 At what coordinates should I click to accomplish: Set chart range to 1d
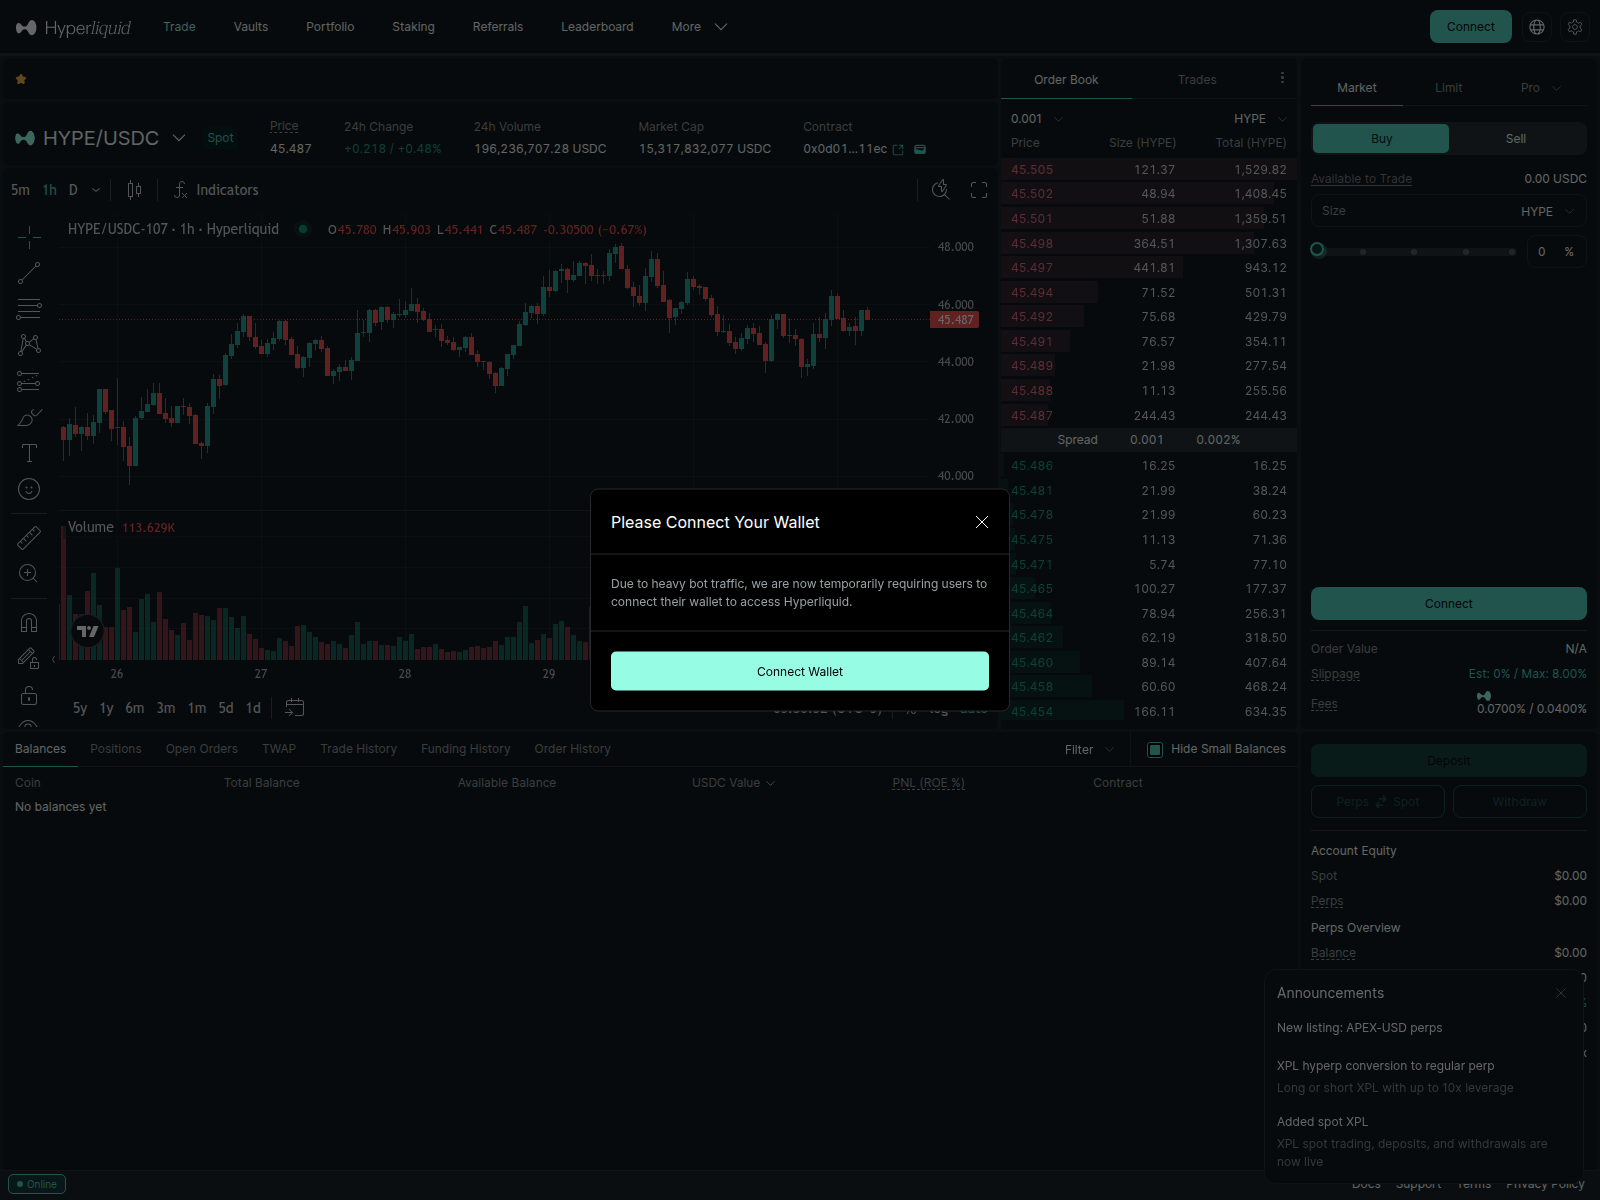pyautogui.click(x=254, y=708)
